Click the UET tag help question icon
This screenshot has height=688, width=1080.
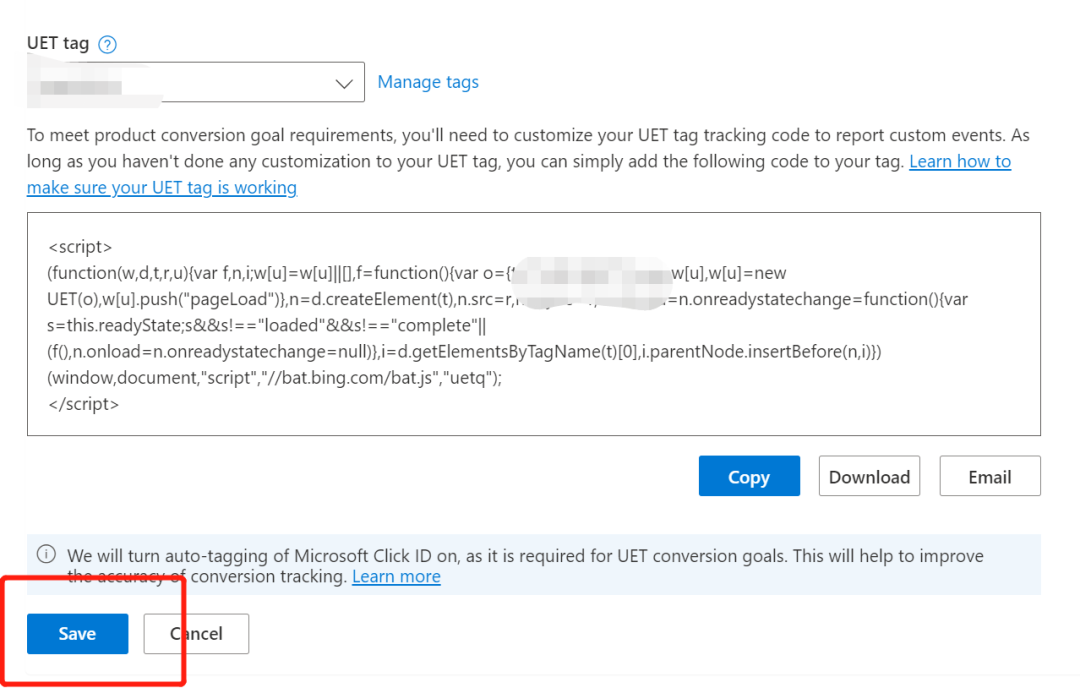pyautogui.click(x=107, y=45)
